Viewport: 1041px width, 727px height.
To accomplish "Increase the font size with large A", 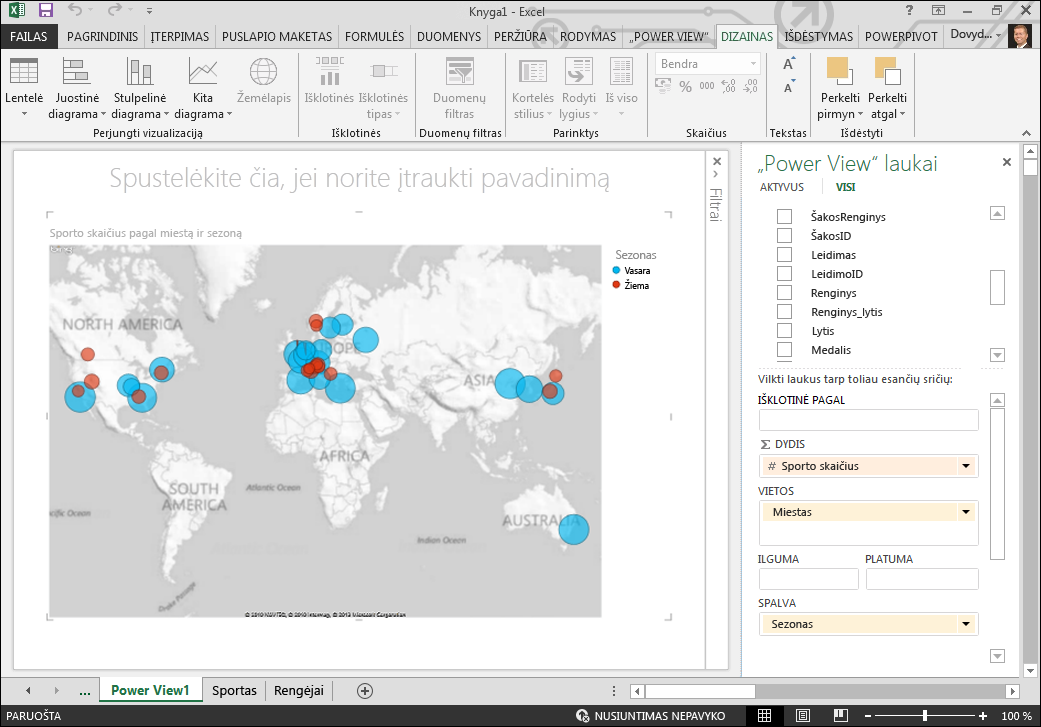I will click(x=789, y=64).
